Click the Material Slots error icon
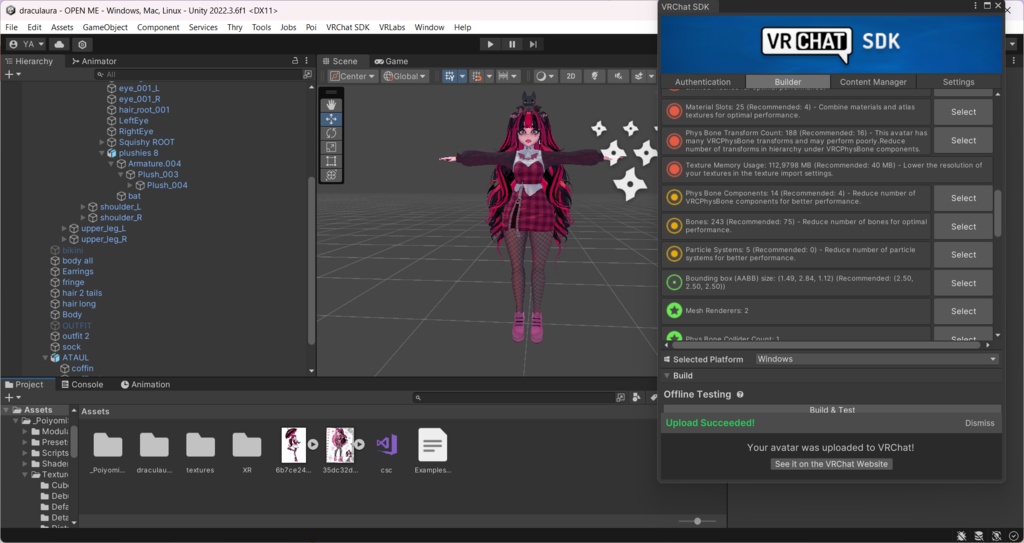Viewport: 1024px width, 543px height. tap(674, 111)
